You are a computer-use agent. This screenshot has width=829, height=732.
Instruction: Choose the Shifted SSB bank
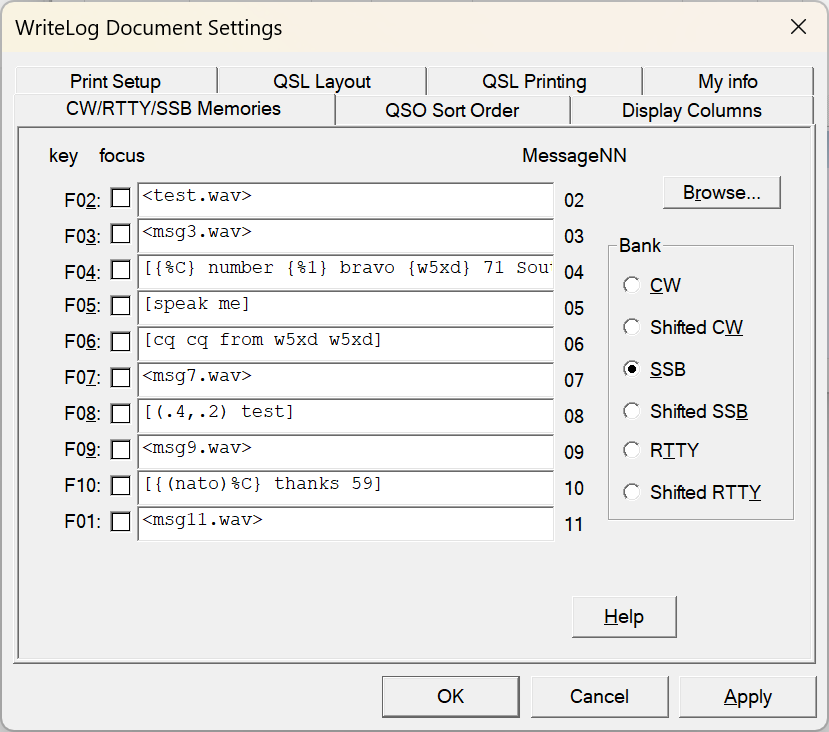(x=632, y=411)
